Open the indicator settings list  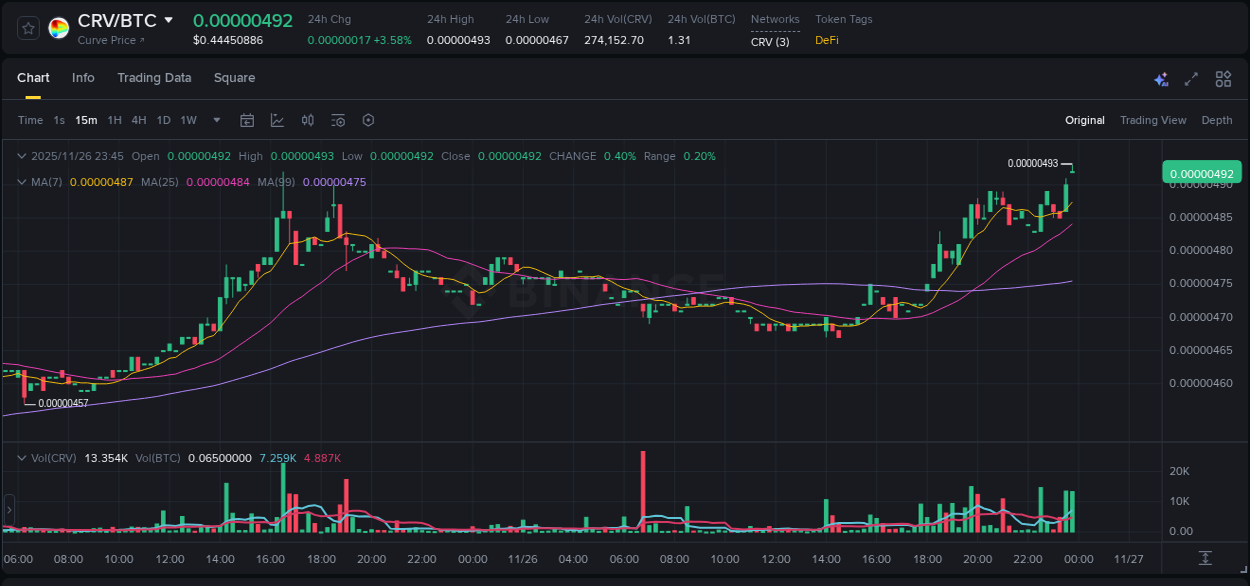(x=337, y=120)
